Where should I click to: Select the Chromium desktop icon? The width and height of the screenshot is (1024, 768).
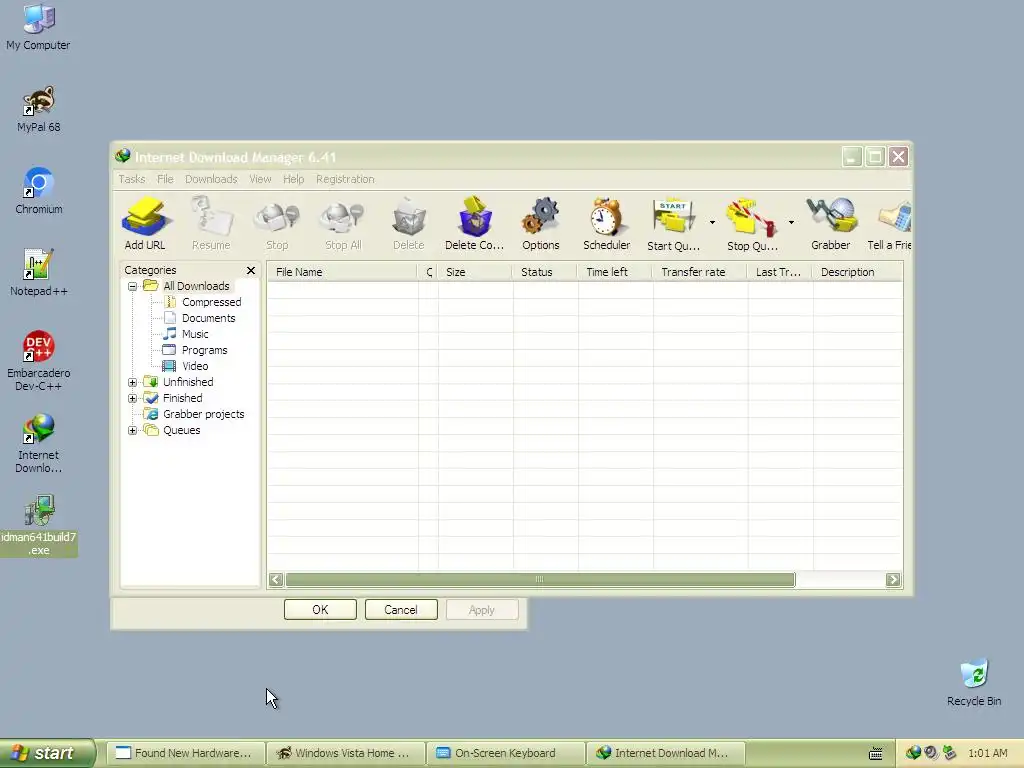point(39,191)
